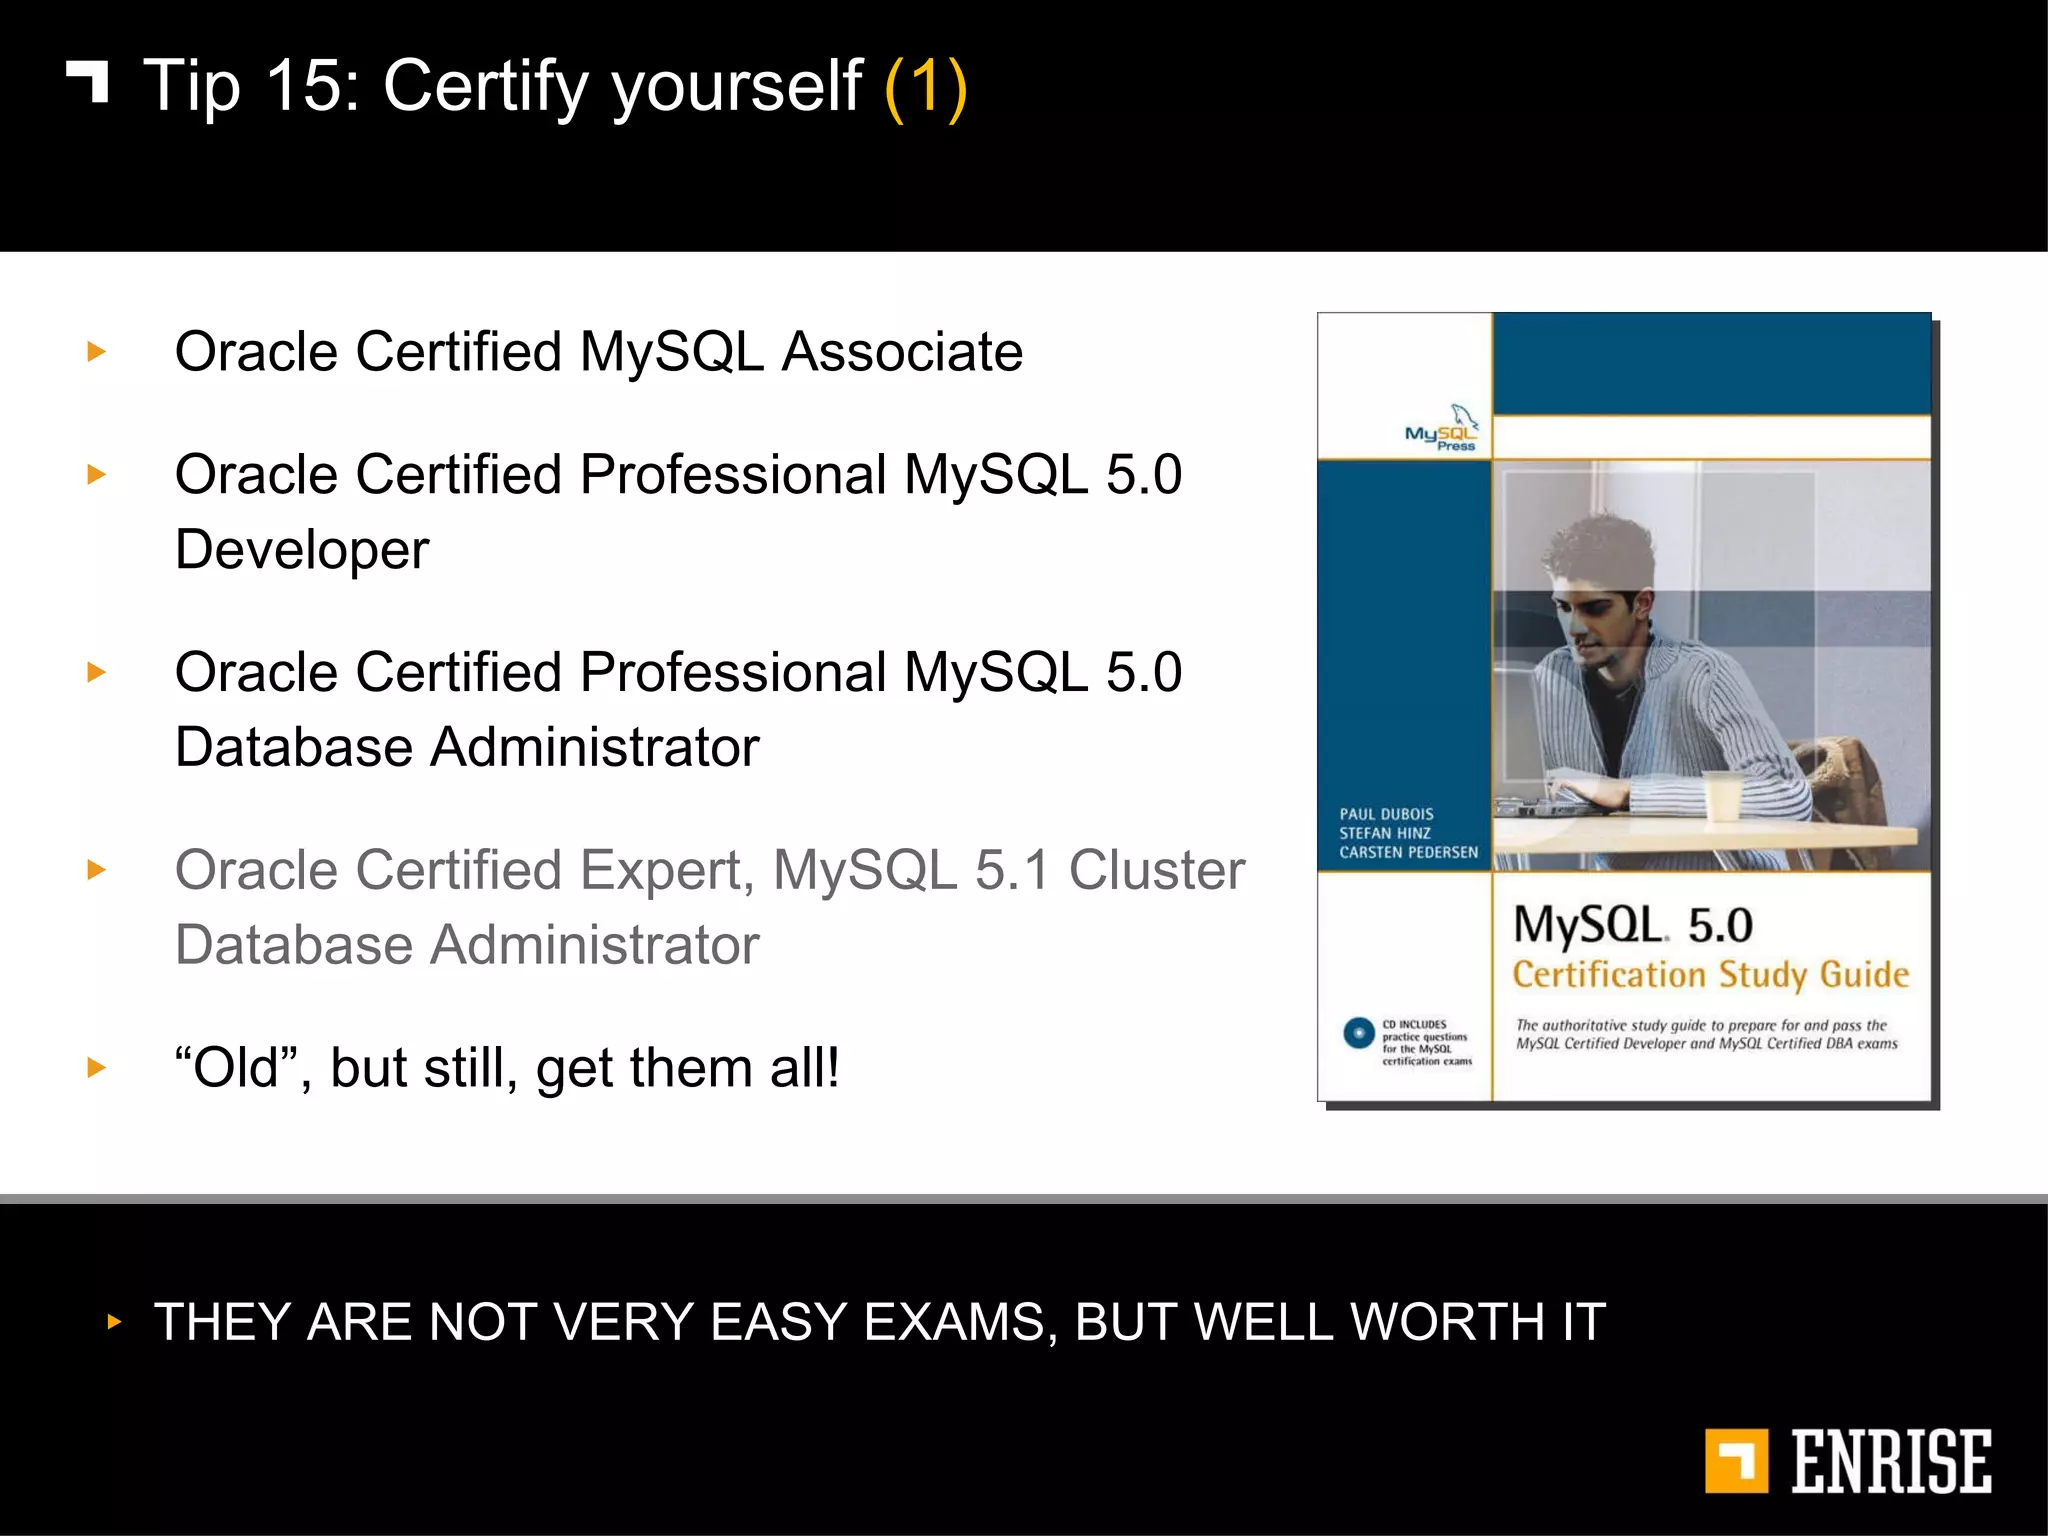Click the MySQL Press logo on the book cover
This screenshot has height=1536, width=2048.
1441,429
